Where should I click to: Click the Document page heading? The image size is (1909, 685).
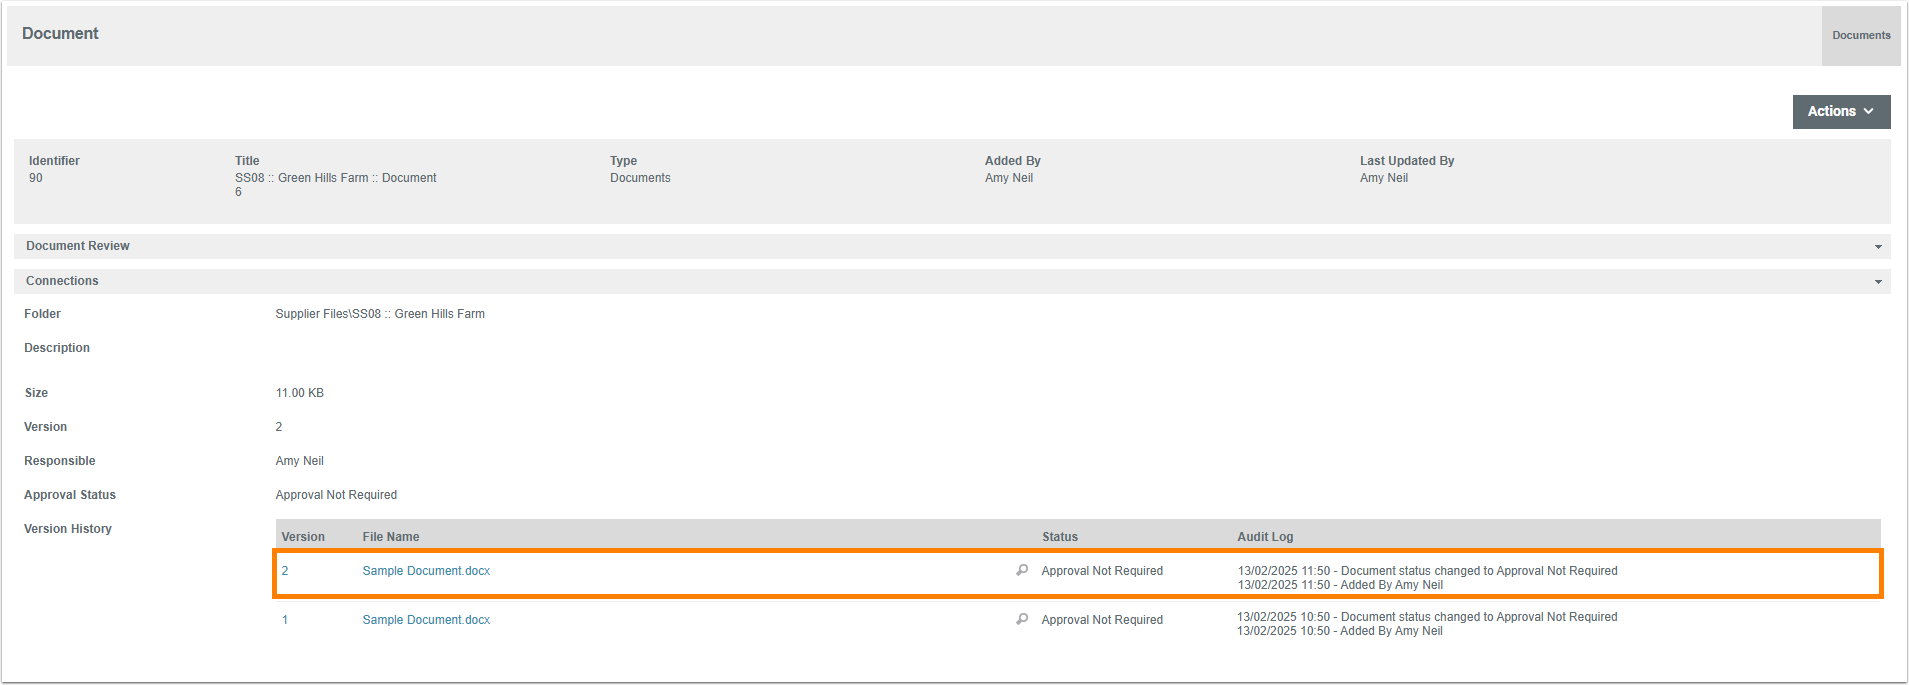pos(60,34)
